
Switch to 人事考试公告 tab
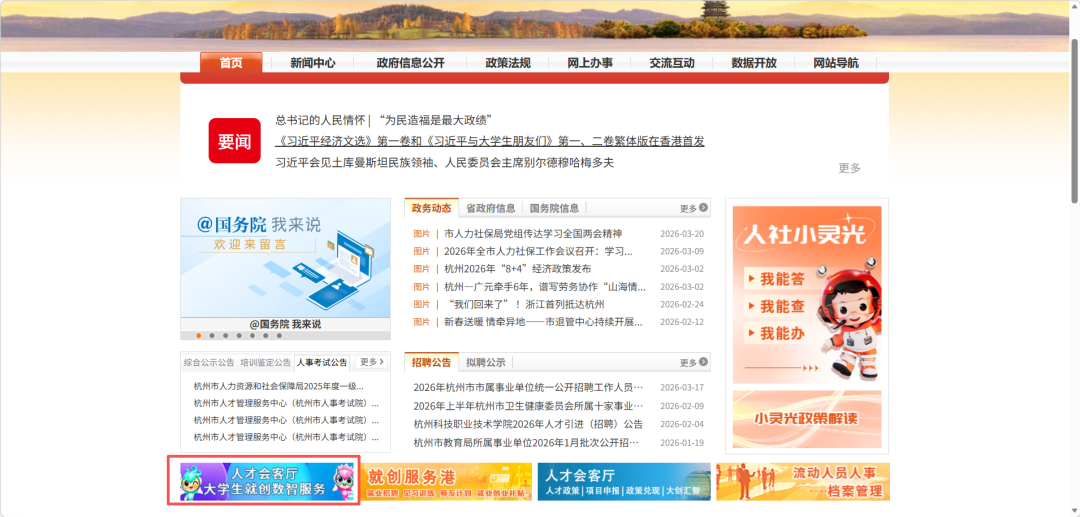pyautogui.click(x=322, y=361)
